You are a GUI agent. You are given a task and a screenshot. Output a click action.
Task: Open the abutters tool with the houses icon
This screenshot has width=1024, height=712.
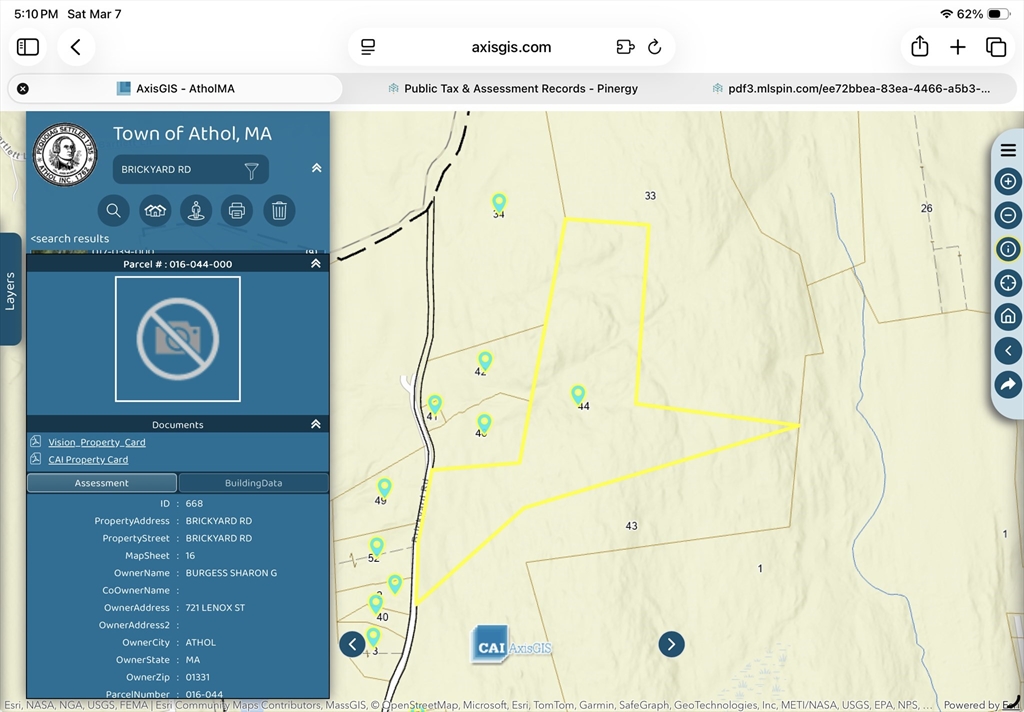[x=154, y=210]
